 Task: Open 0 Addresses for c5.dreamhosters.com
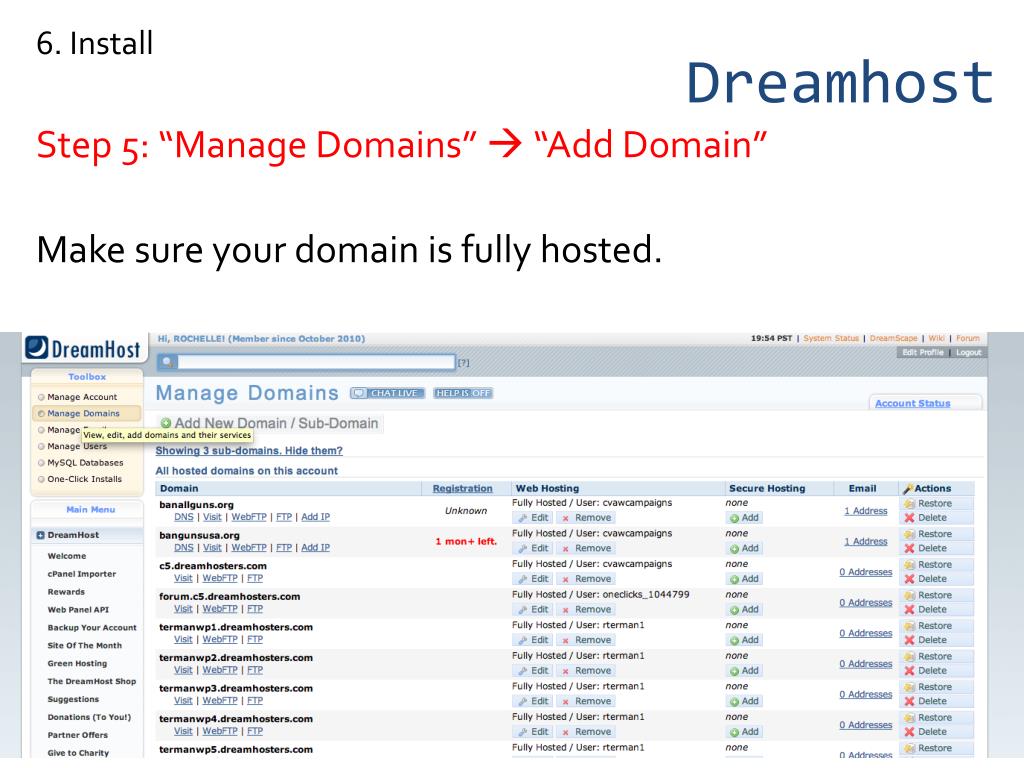[x=865, y=572]
